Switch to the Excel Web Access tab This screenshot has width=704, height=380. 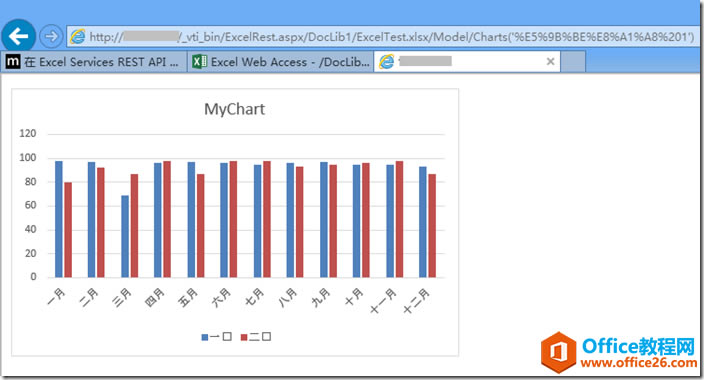(281, 62)
